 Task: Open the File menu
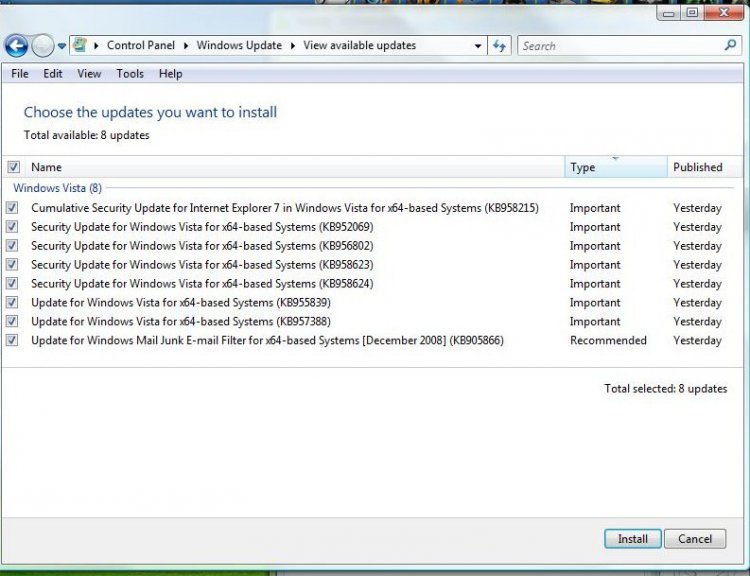[x=20, y=74]
